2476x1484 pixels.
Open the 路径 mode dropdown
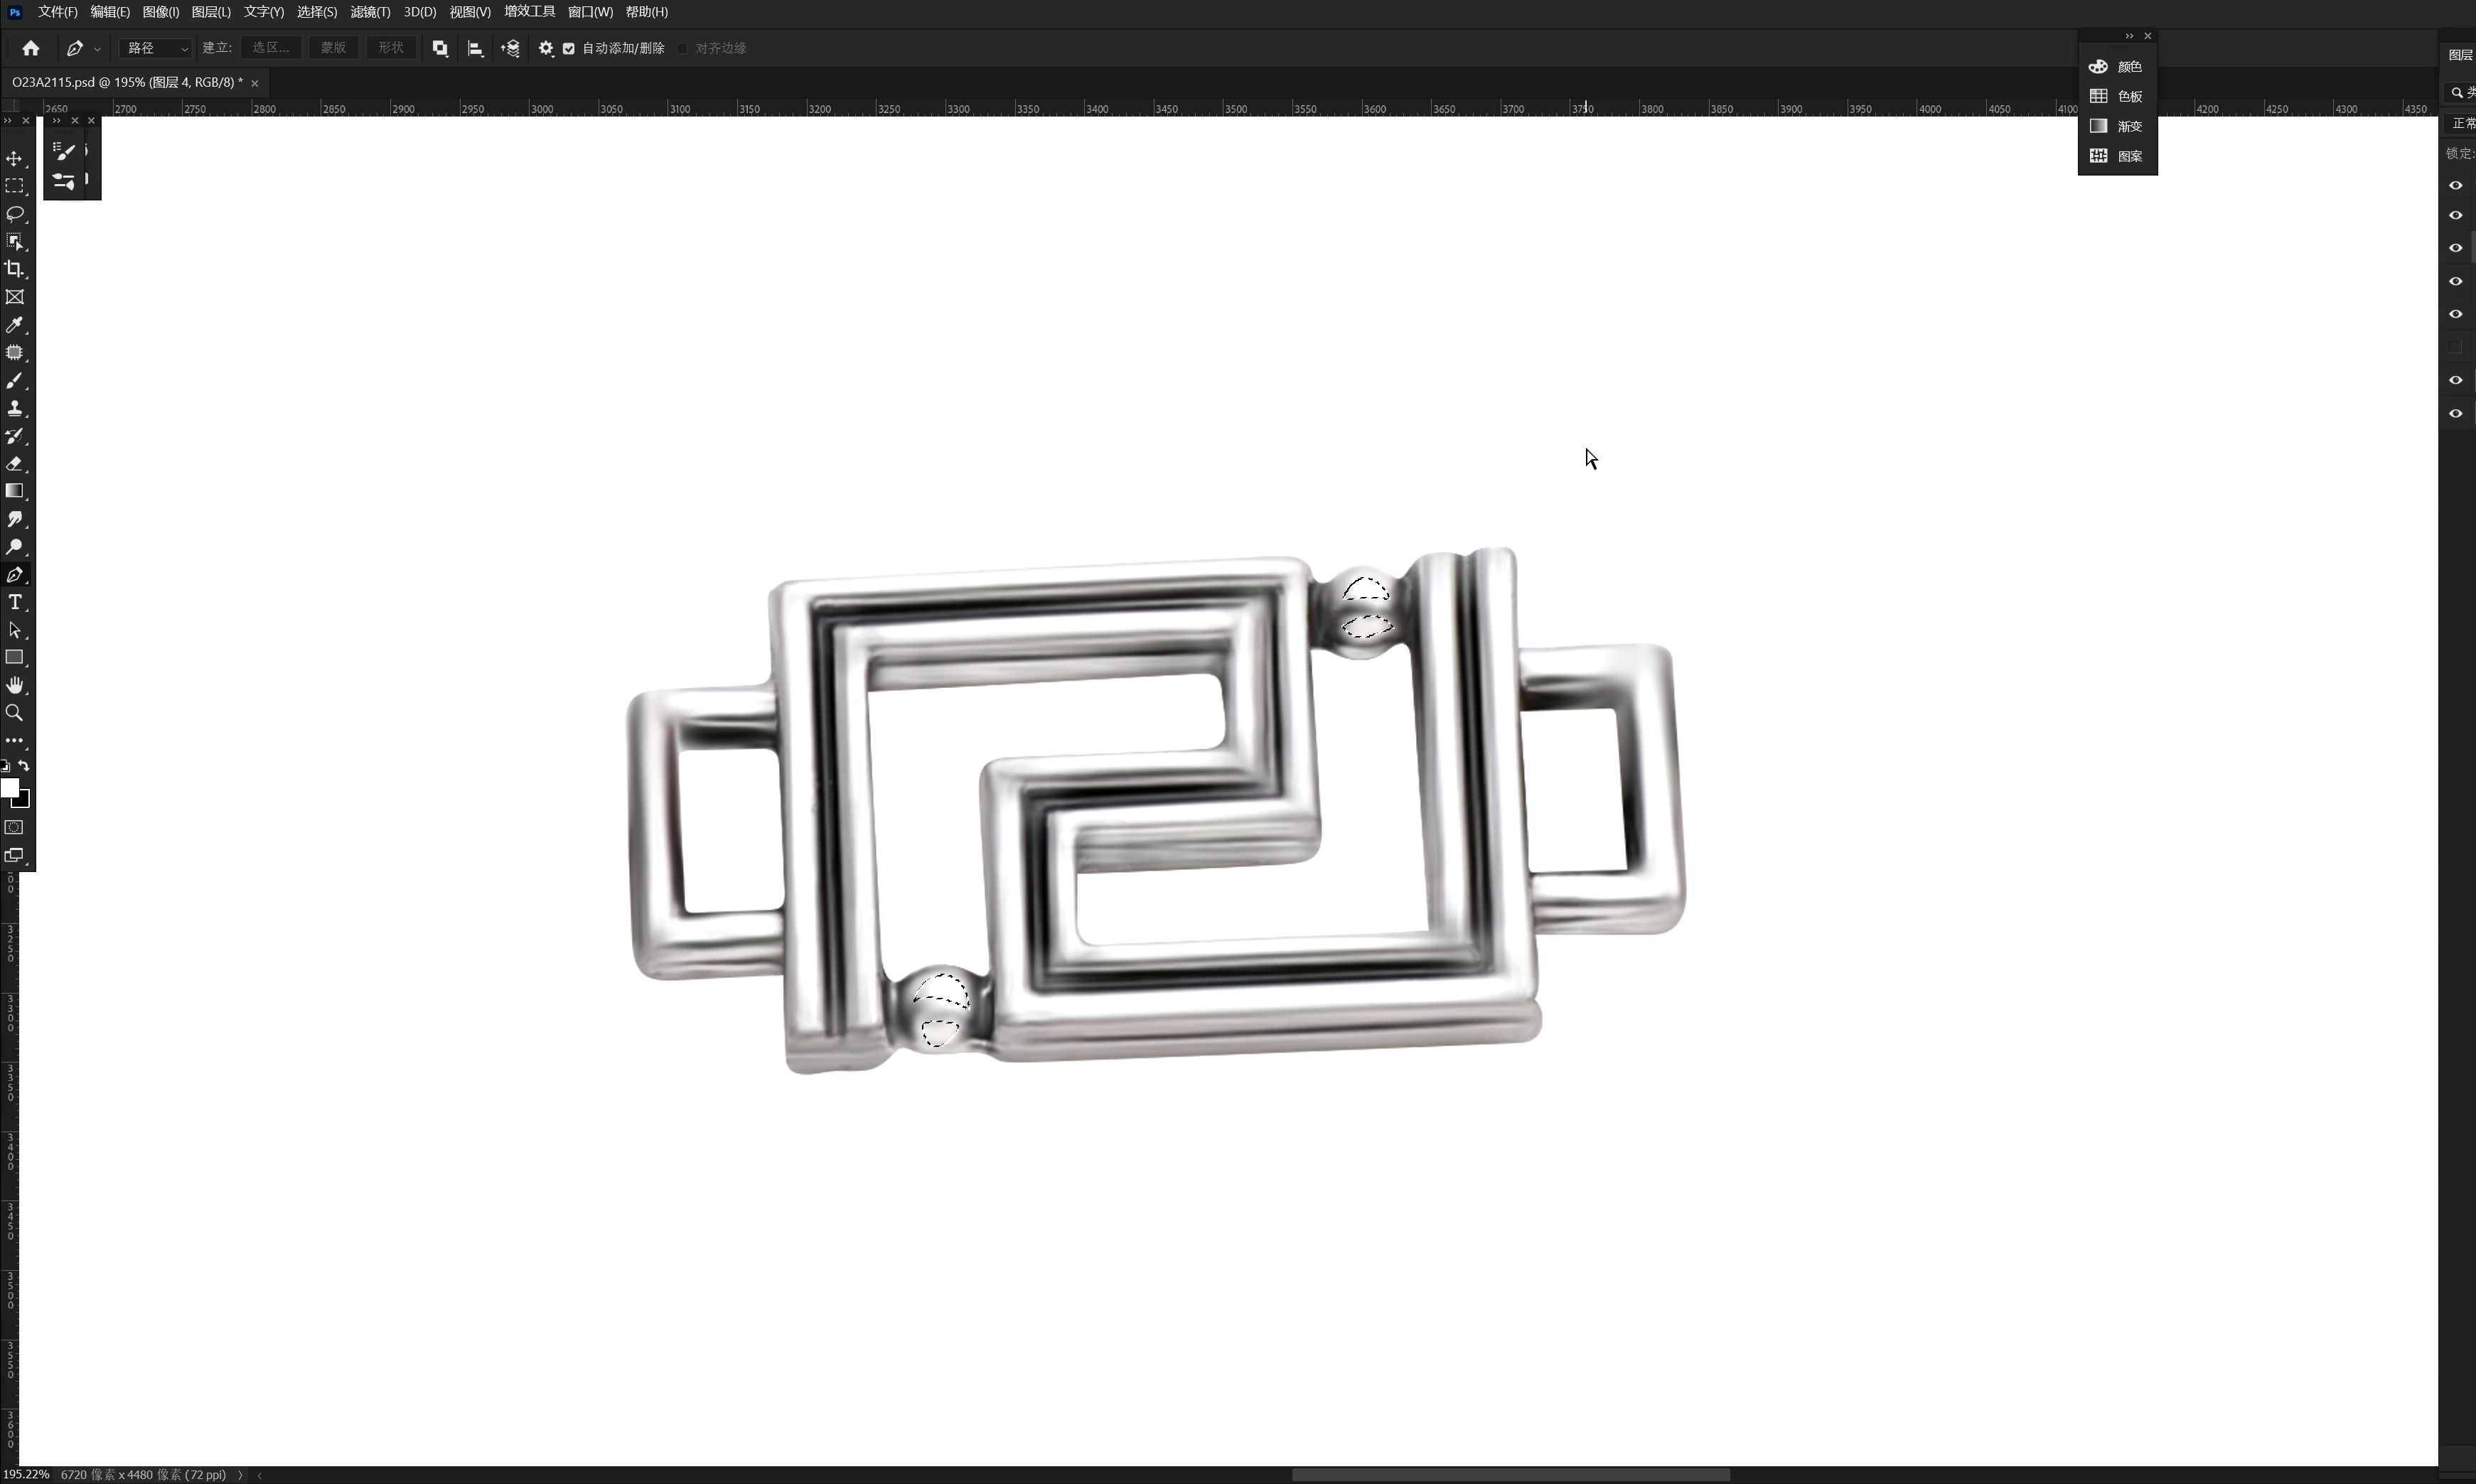point(155,48)
